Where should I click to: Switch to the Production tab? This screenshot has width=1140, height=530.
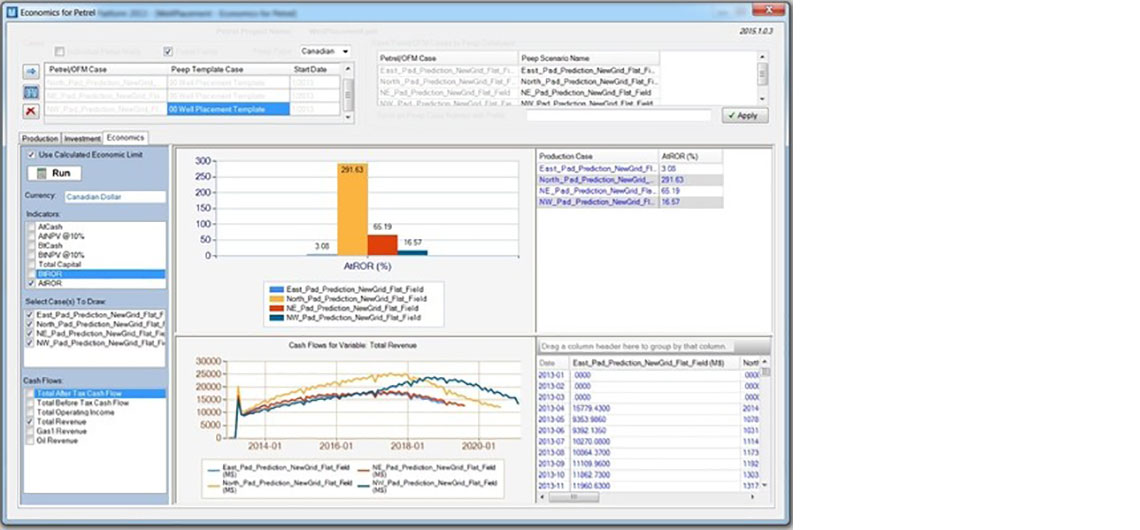[40, 138]
